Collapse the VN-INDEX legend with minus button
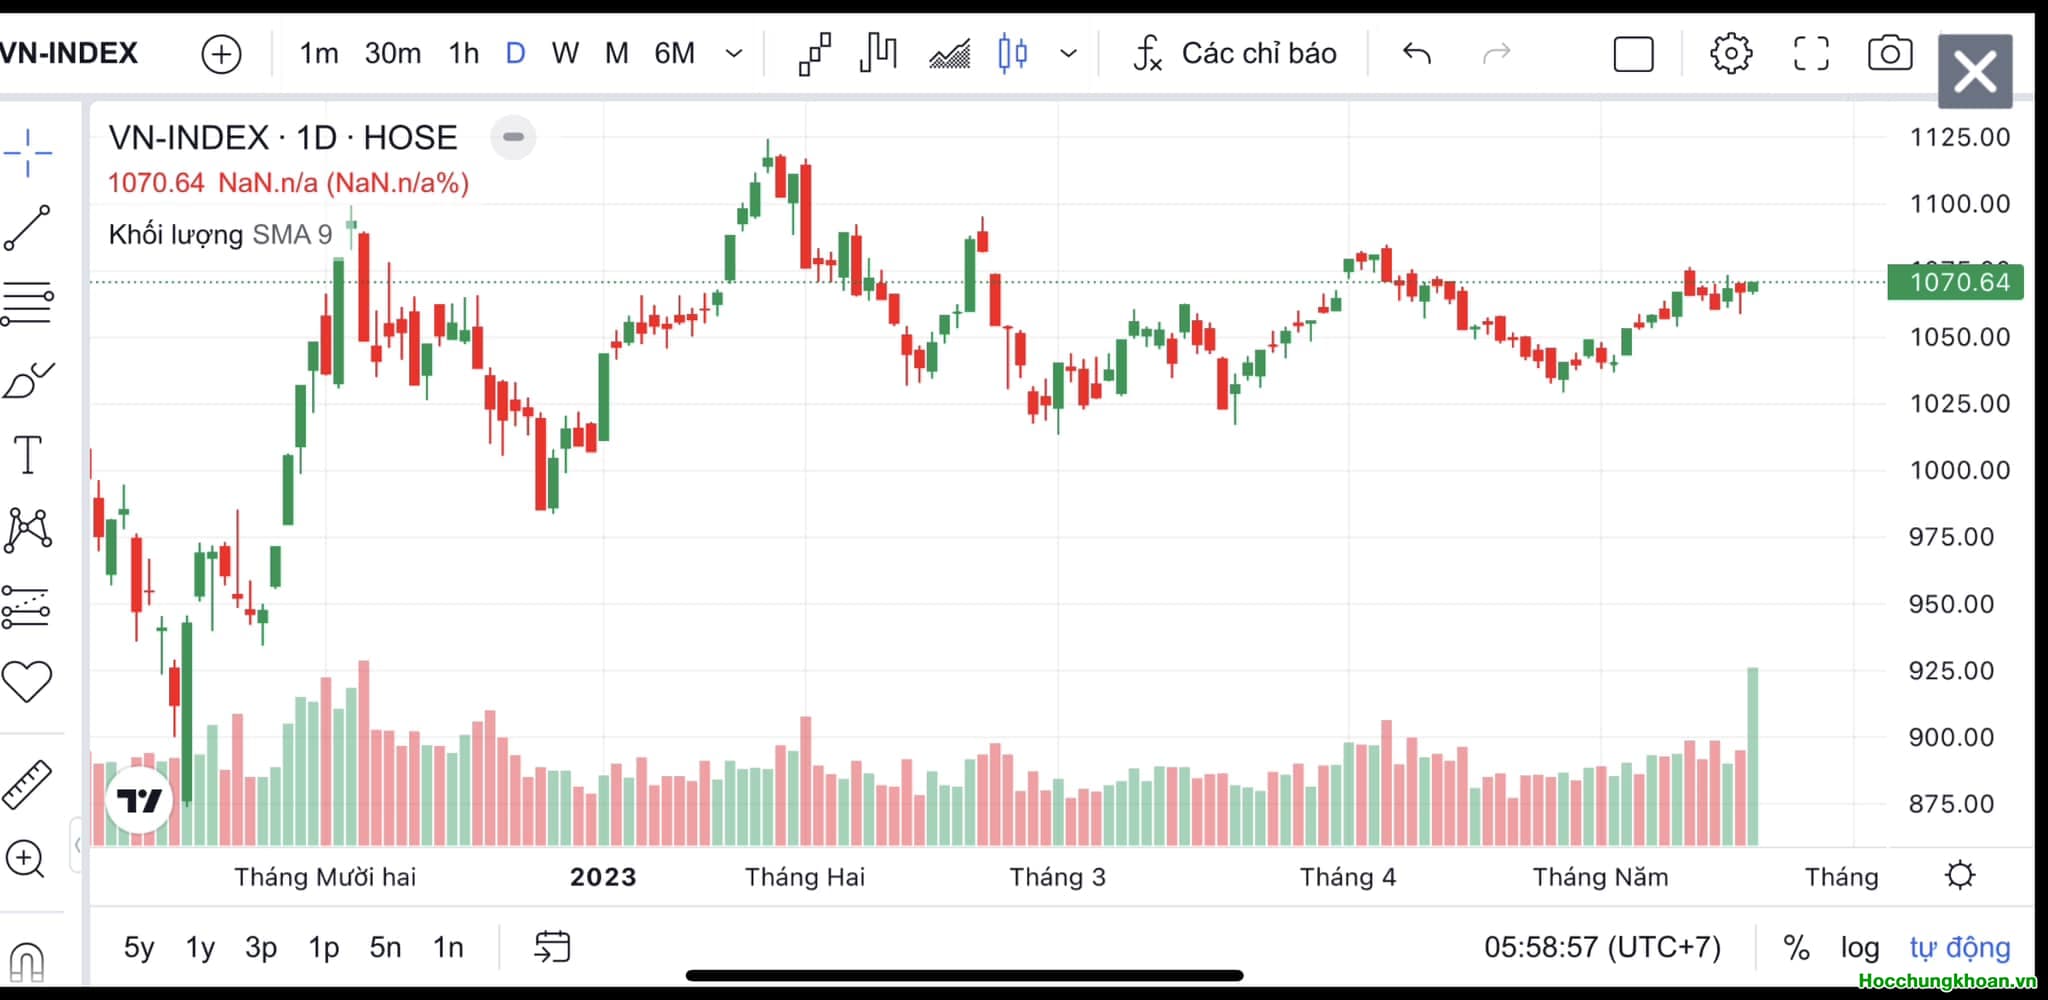The width and height of the screenshot is (2048, 1000). [513, 137]
